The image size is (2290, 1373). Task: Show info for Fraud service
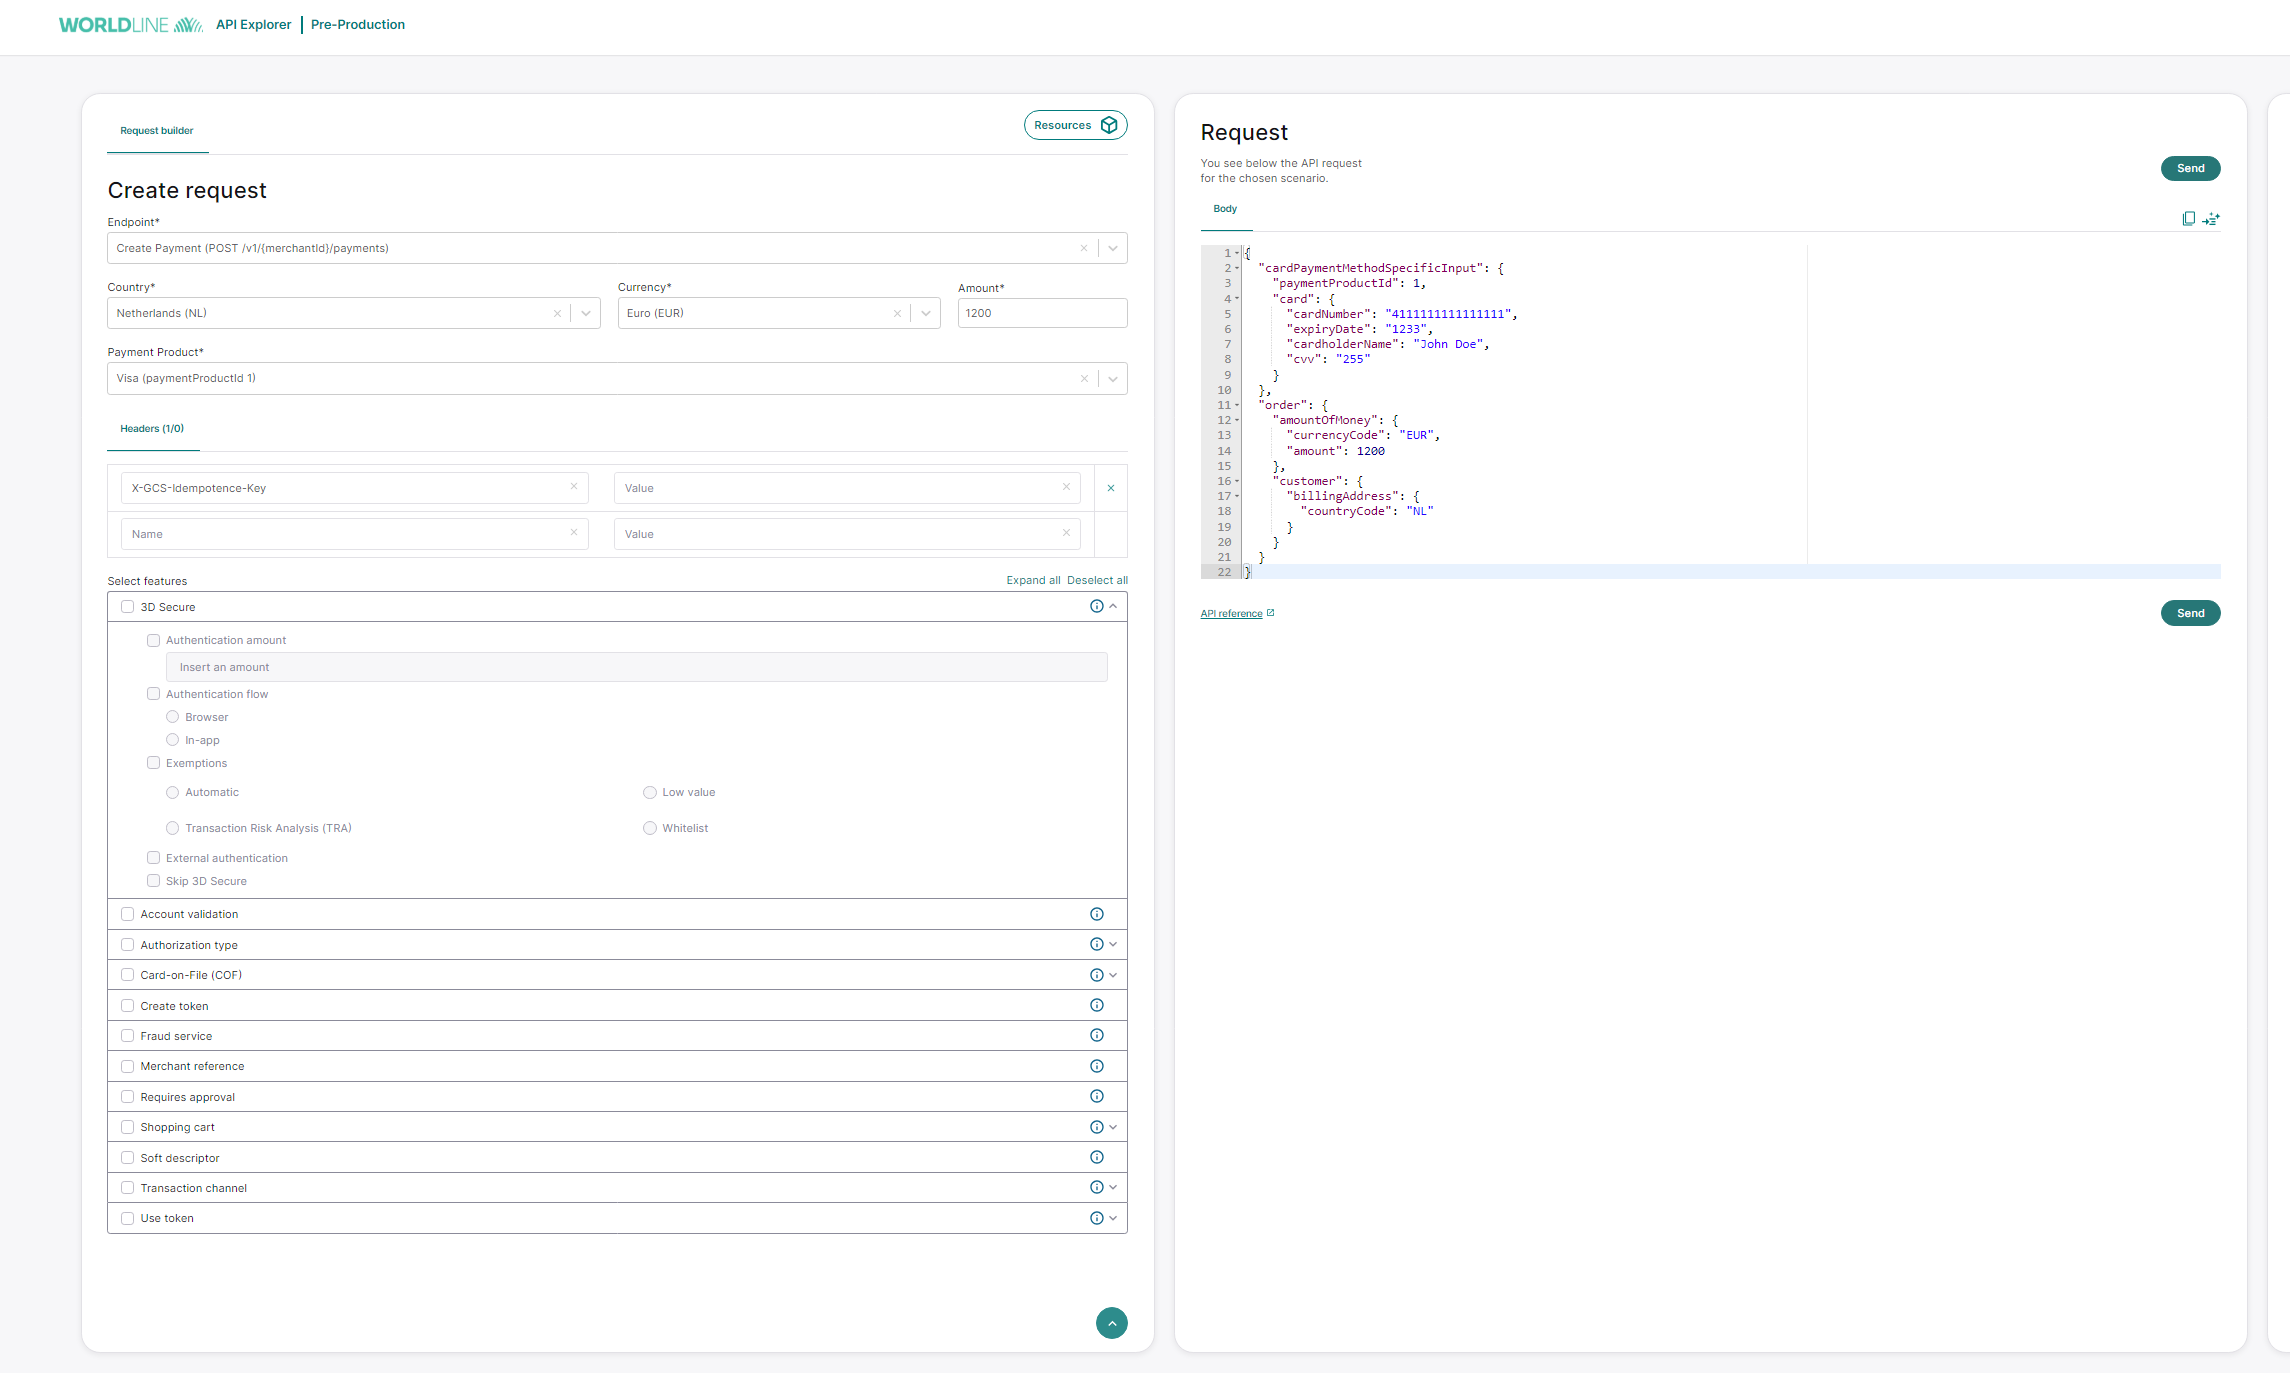tap(1097, 1035)
